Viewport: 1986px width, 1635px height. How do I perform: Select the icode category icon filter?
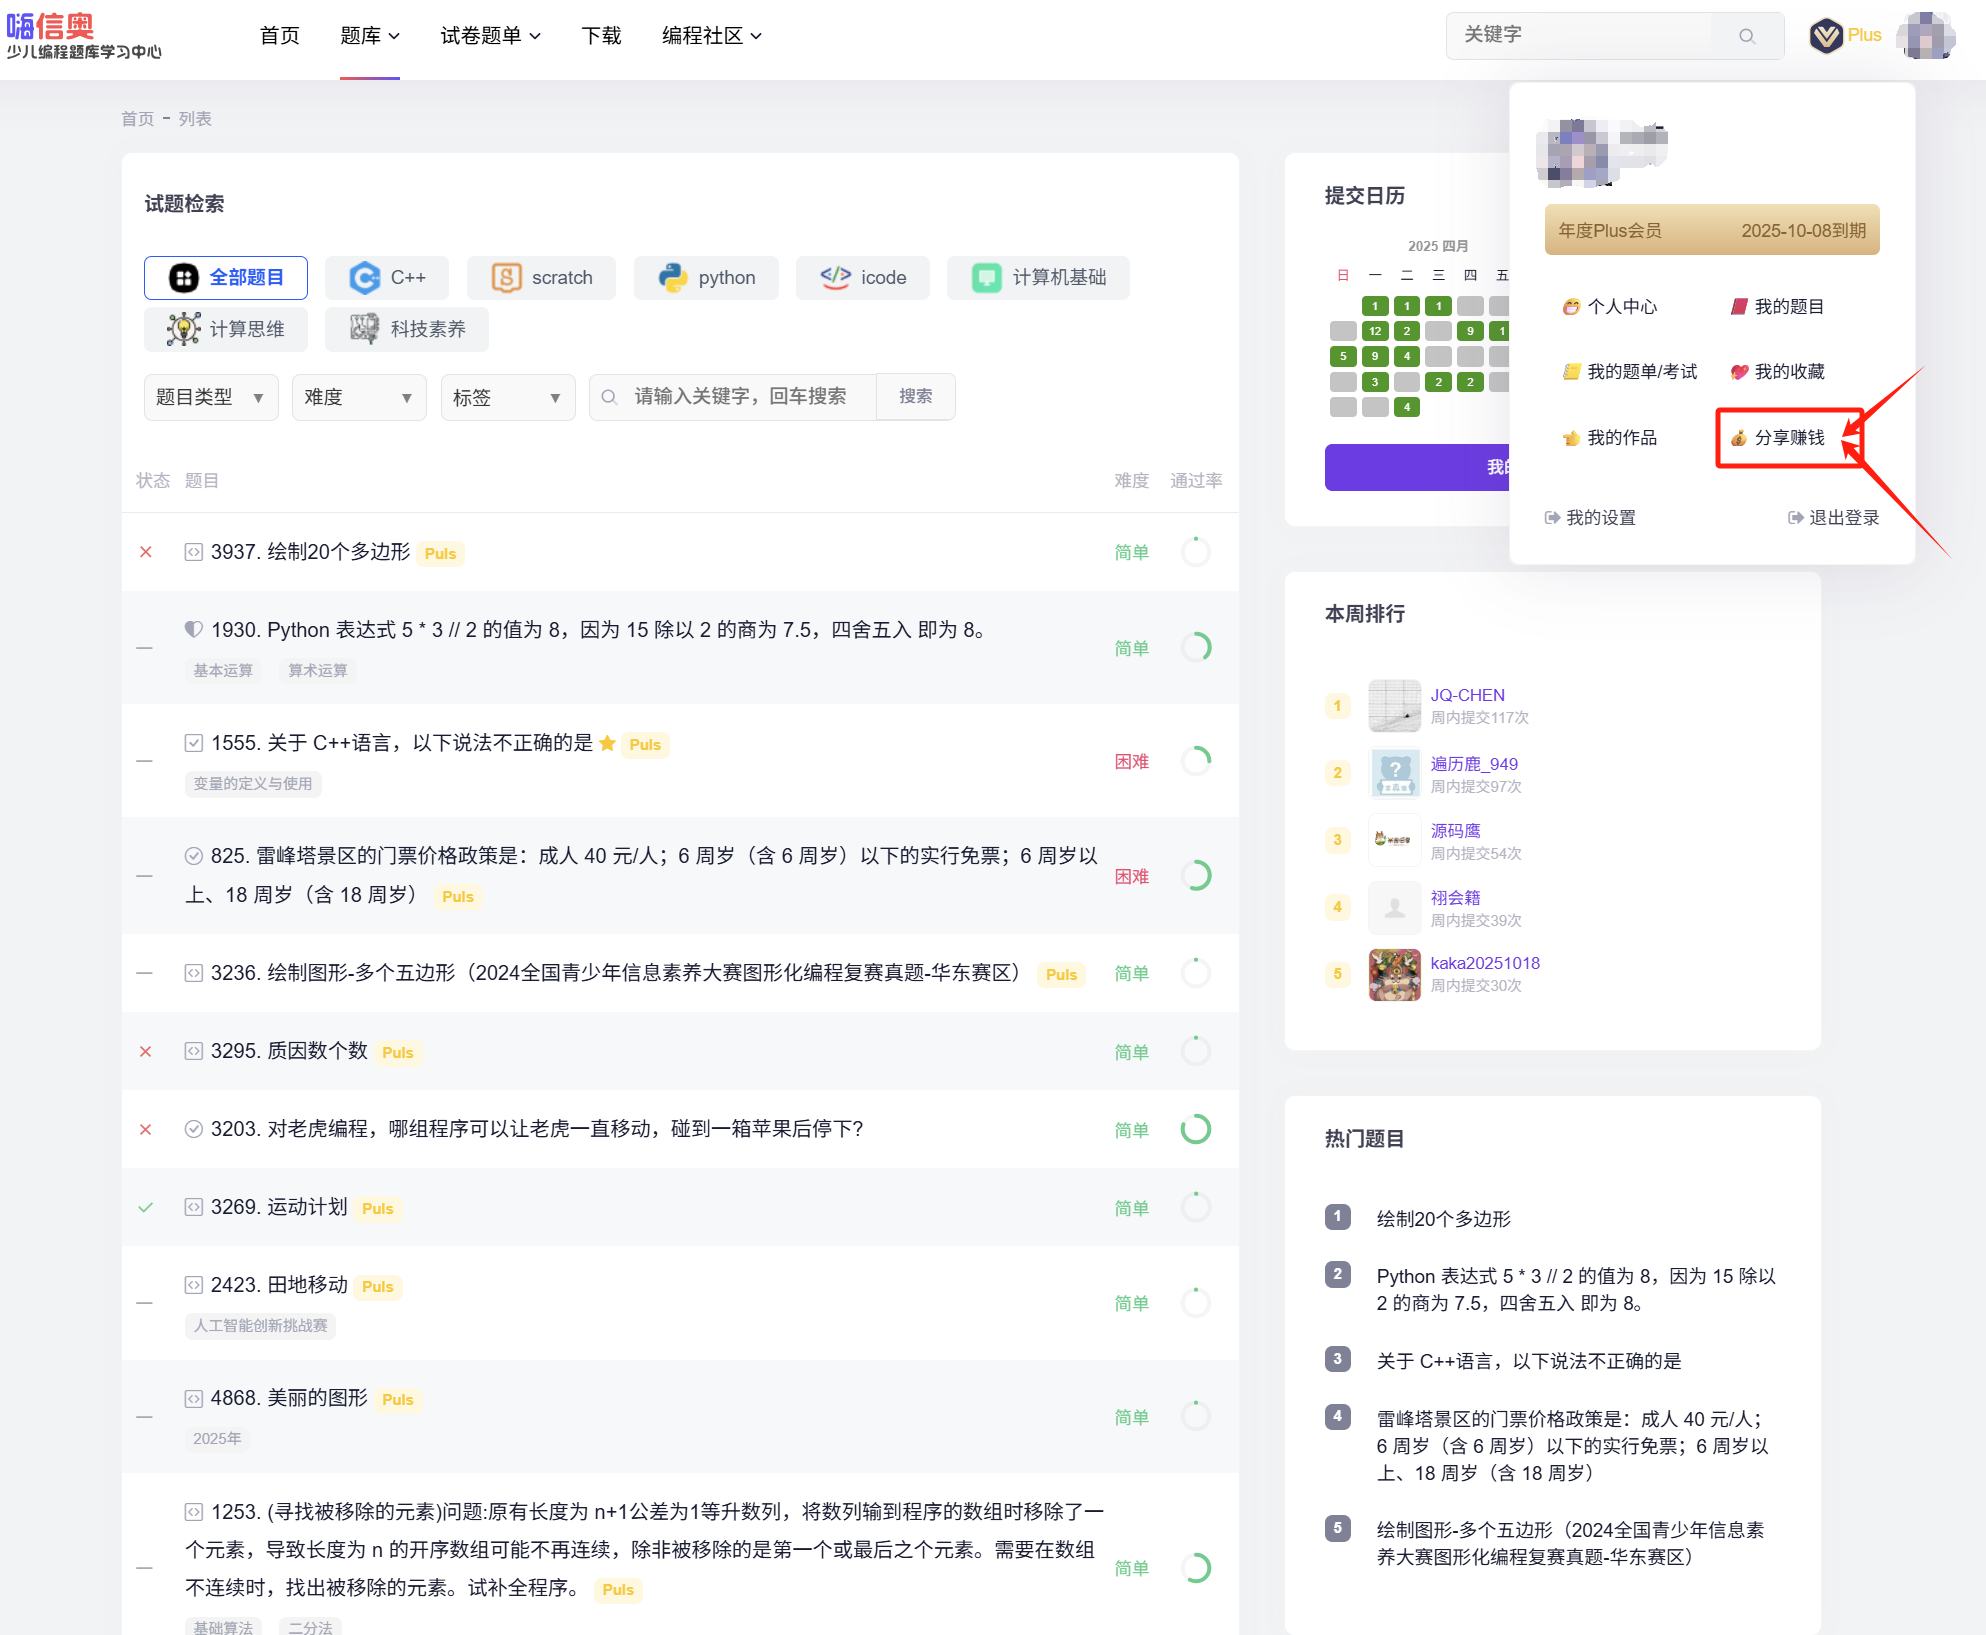pos(835,278)
